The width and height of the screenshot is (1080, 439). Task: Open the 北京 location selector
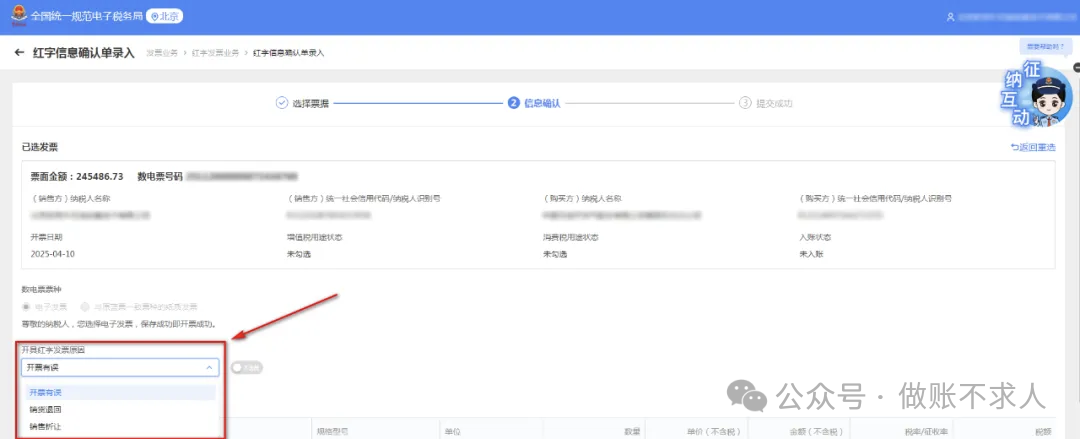[x=165, y=16]
